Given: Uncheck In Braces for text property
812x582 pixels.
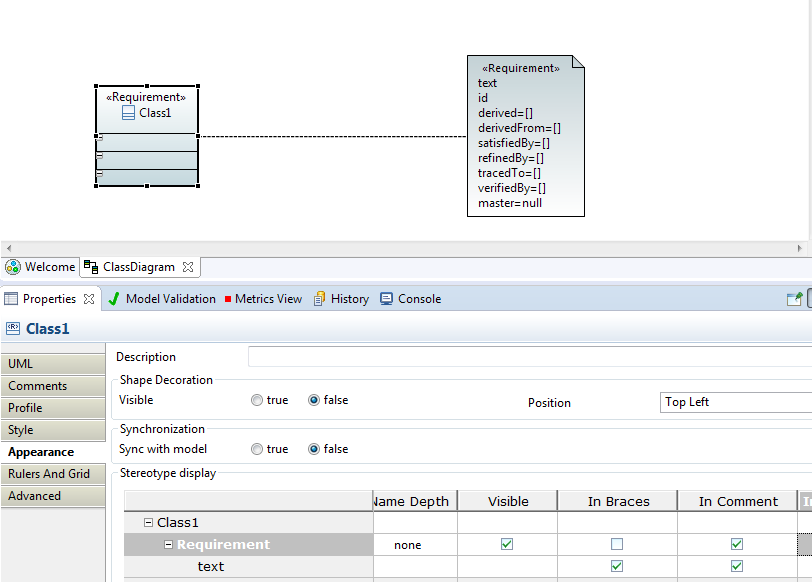Looking at the screenshot, I should coord(617,566).
